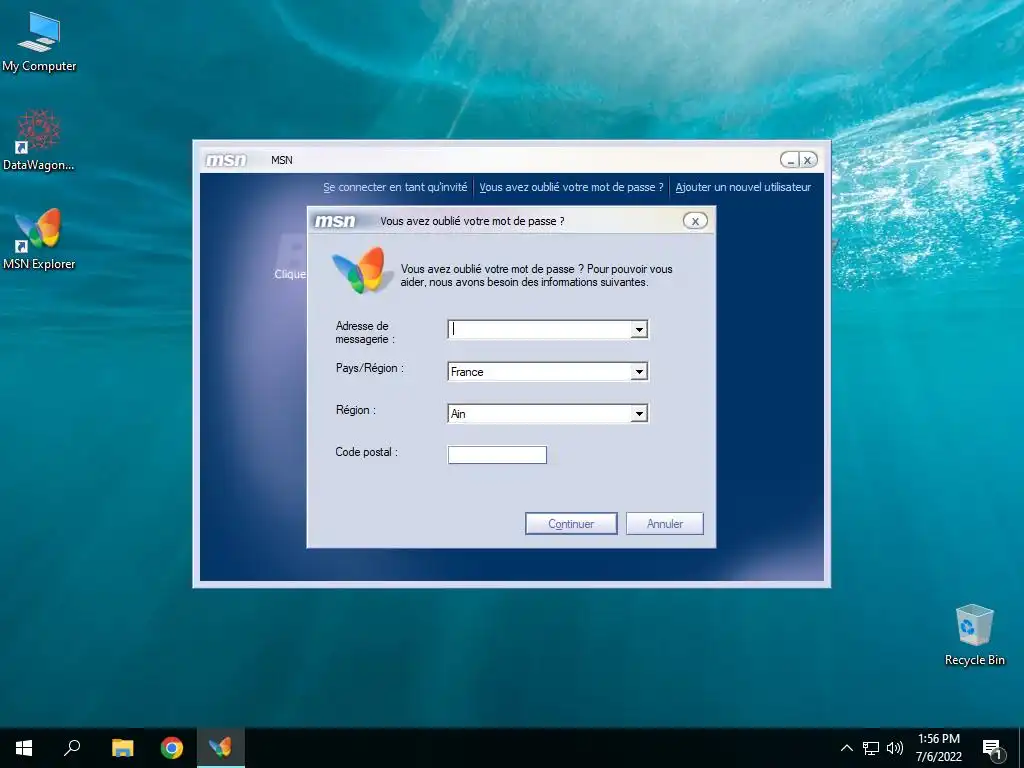Viewport: 1024px width, 768px height.
Task: Launch the MSN Explorer desktop shortcut
Action: click(x=39, y=239)
